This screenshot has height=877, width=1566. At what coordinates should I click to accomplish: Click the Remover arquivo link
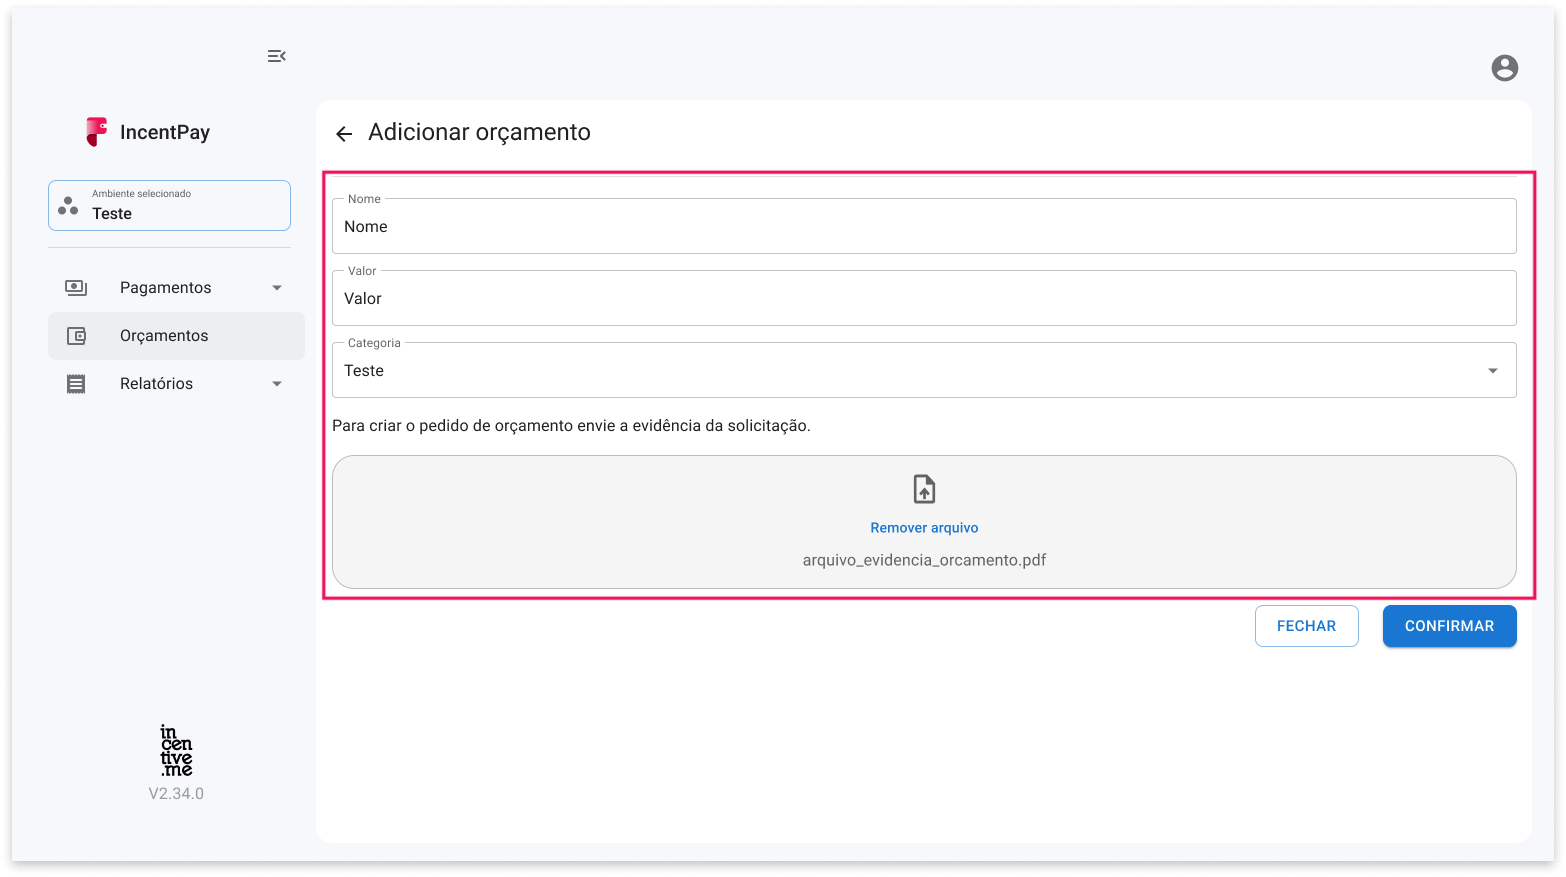[x=924, y=528]
